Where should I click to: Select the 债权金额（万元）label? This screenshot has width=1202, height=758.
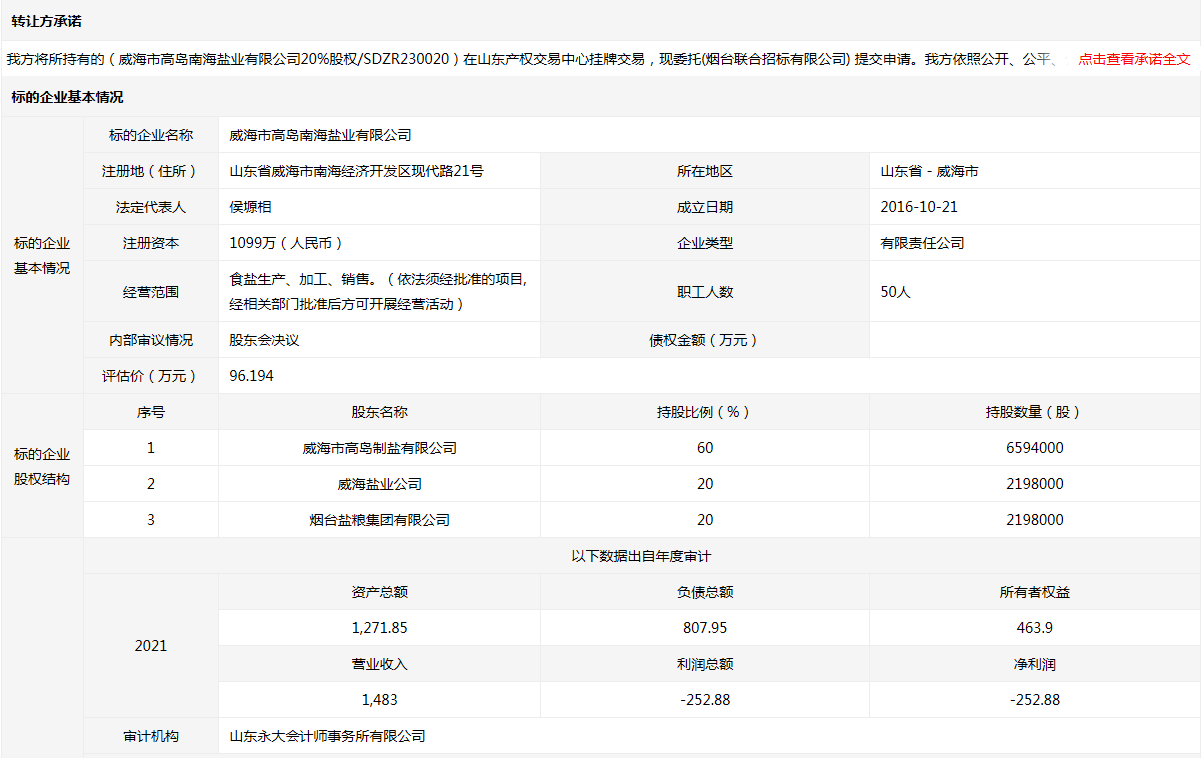tap(705, 340)
